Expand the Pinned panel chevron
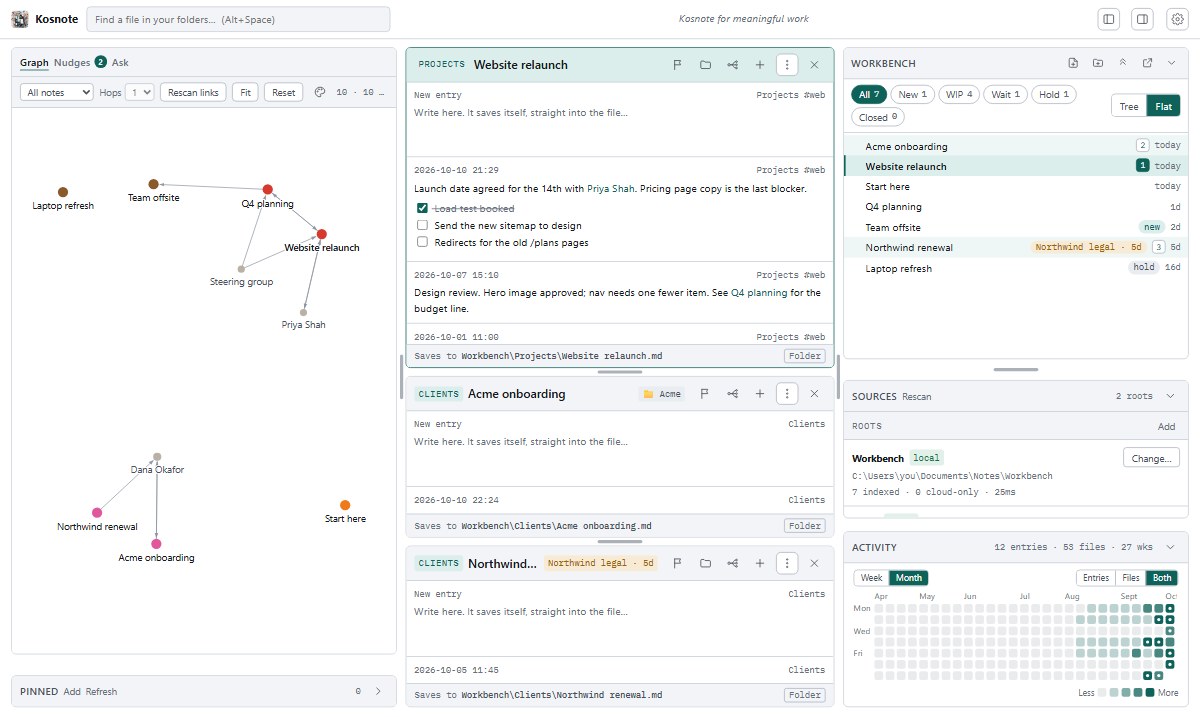 378,691
